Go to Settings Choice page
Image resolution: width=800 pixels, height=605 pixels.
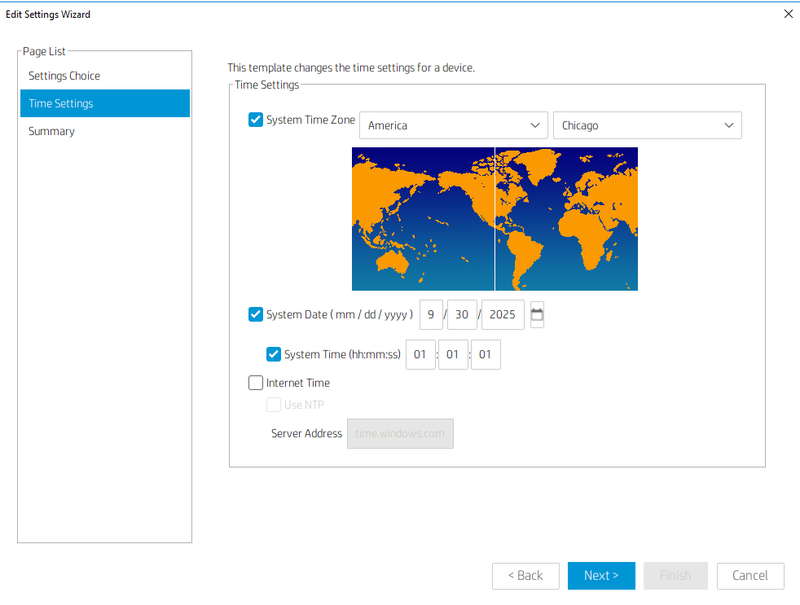point(64,76)
